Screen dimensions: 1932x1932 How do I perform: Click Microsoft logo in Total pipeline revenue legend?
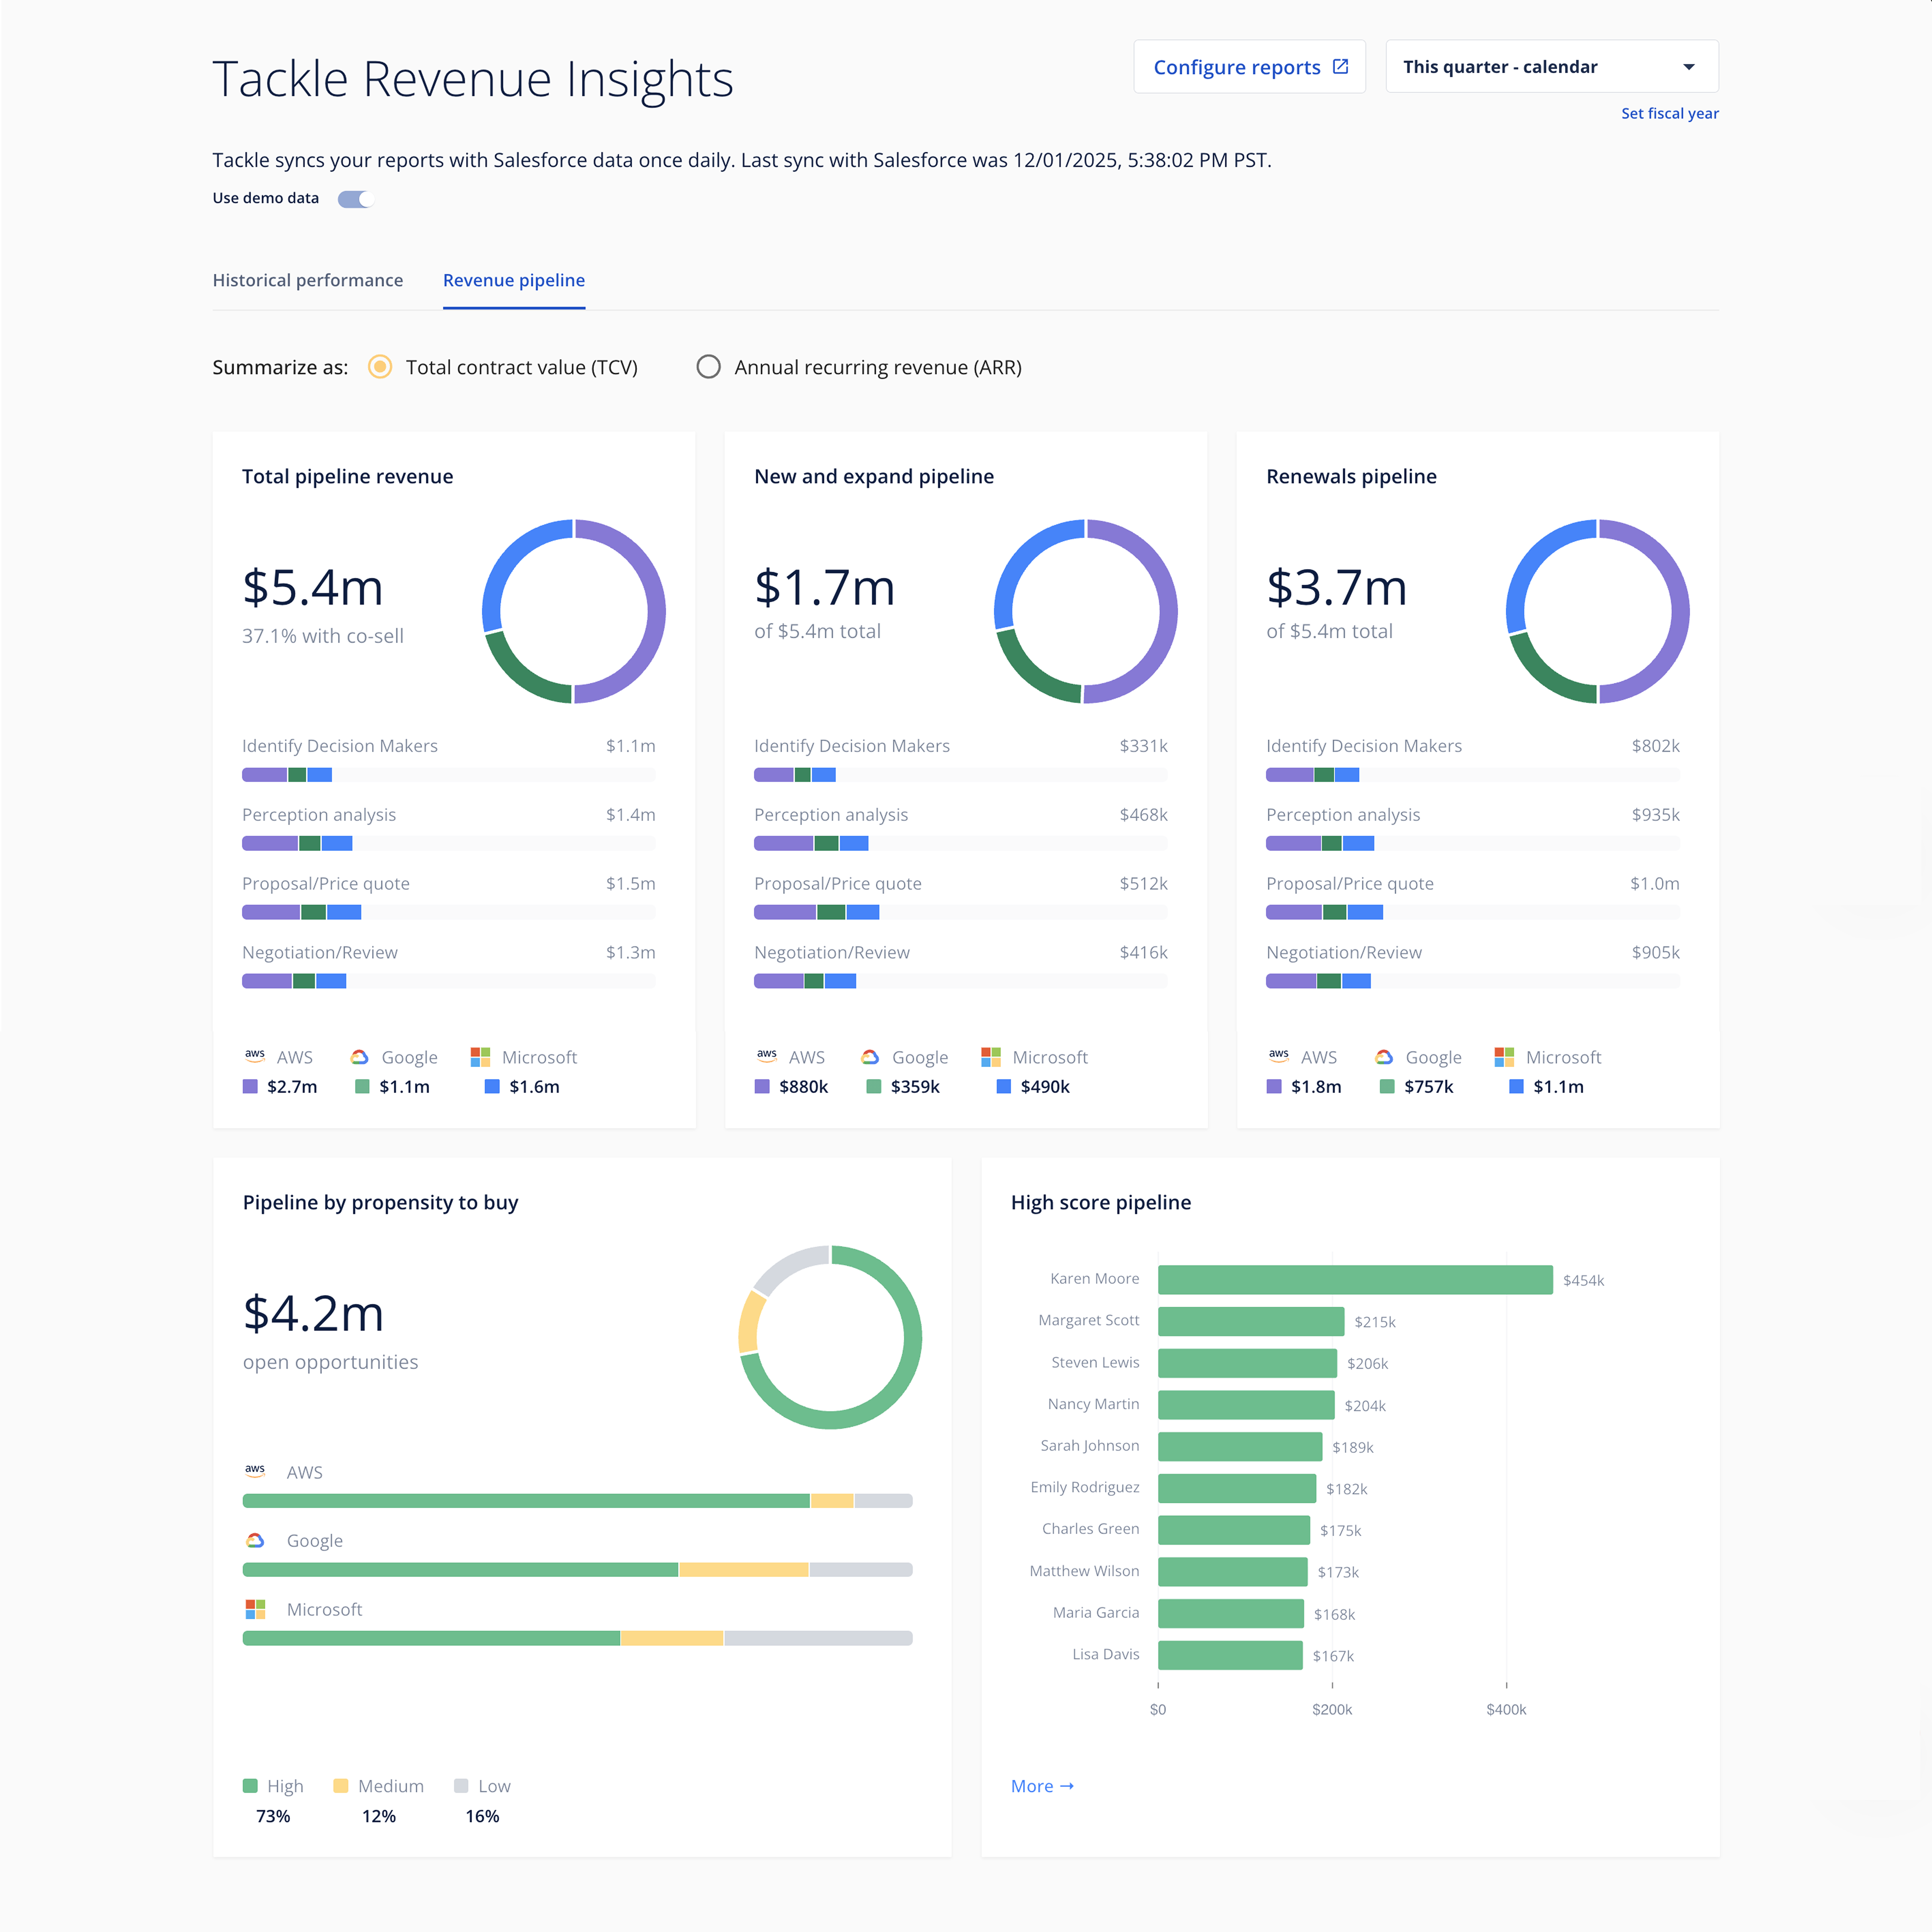tap(480, 1057)
